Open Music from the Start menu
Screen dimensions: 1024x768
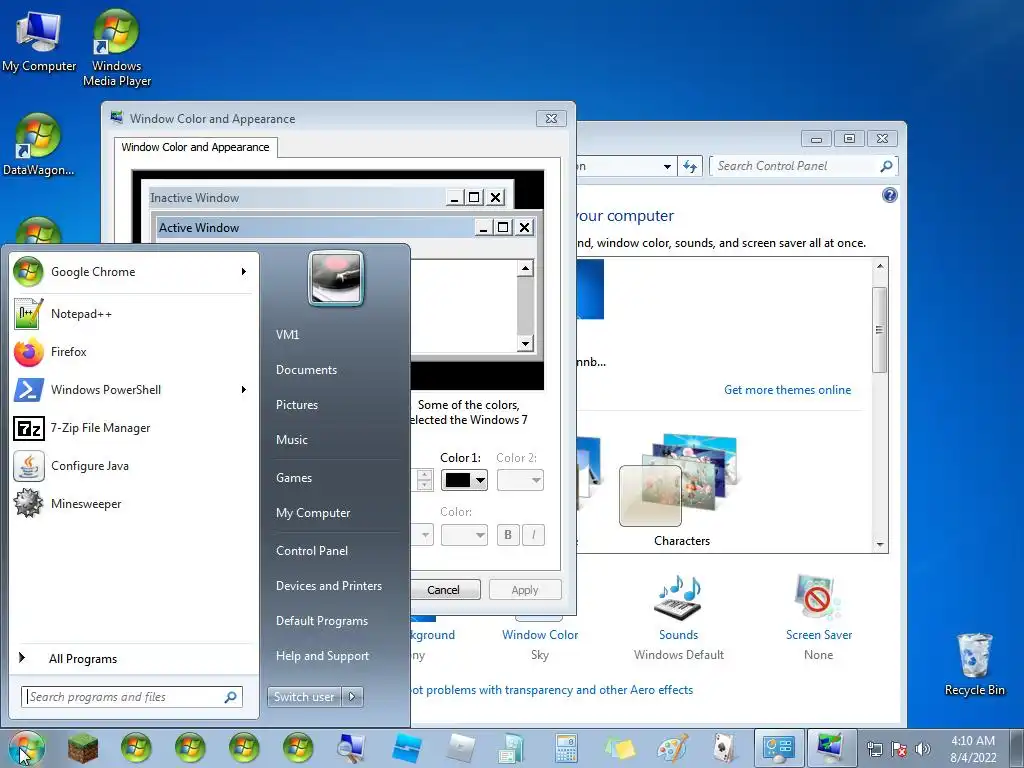291,440
